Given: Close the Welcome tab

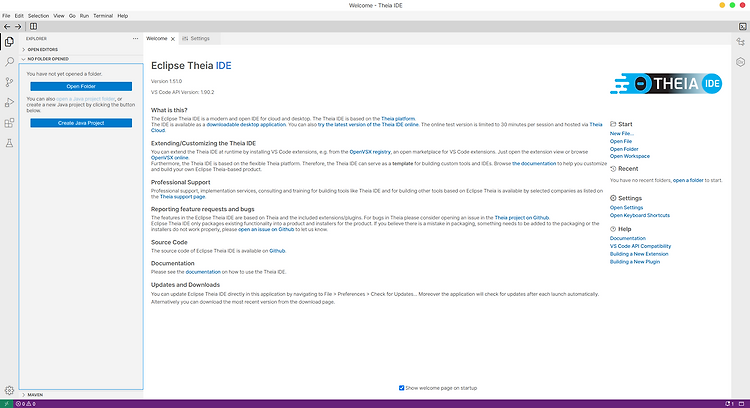Looking at the screenshot, I should coord(173,39).
